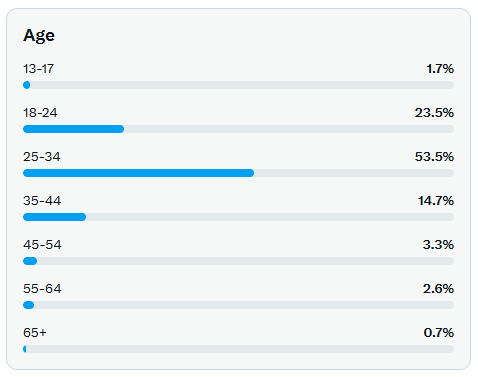Select the 35-44 age label
Image resolution: width=478 pixels, height=377 pixels.
click(42, 201)
